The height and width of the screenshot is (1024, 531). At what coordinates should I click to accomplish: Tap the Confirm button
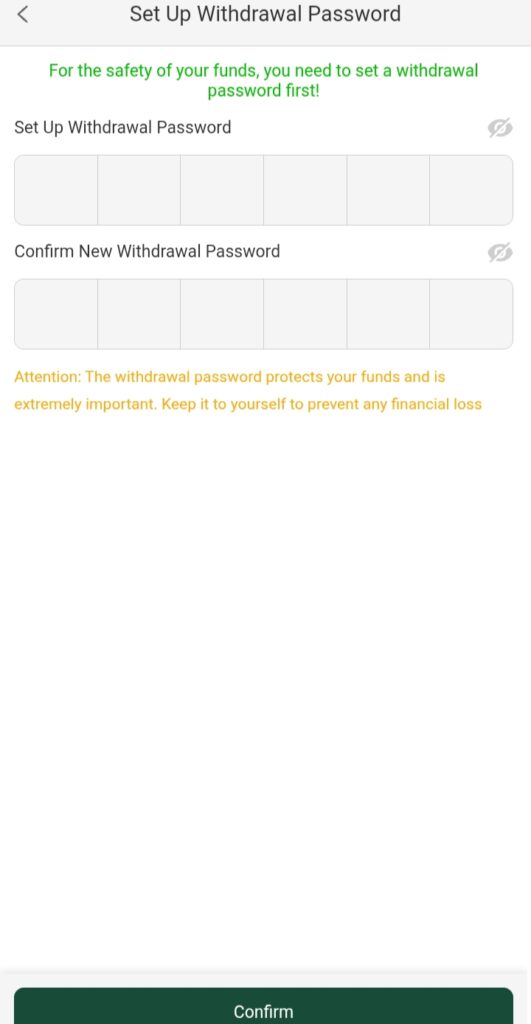point(264,1006)
